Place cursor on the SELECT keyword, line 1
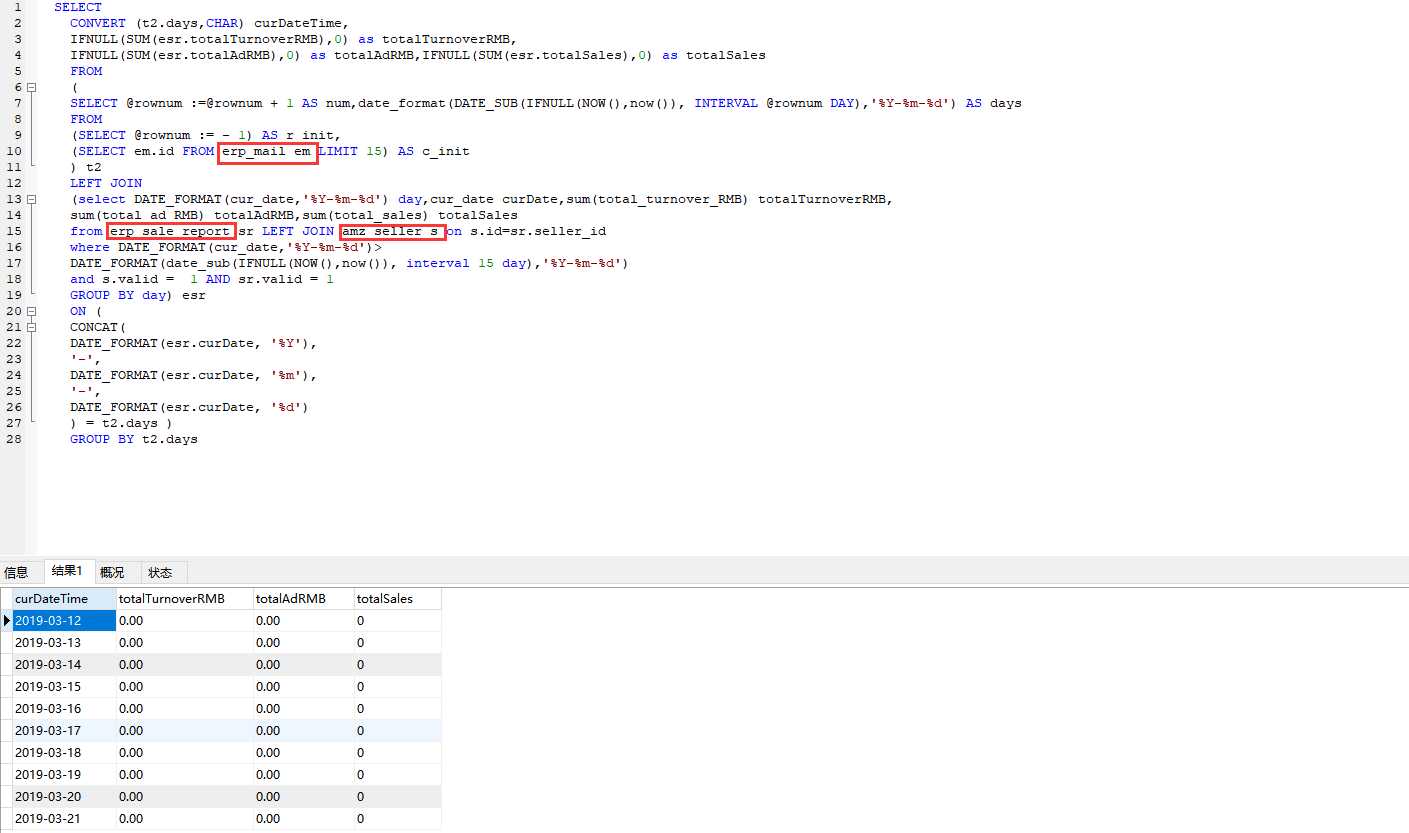1409x833 pixels. (78, 7)
